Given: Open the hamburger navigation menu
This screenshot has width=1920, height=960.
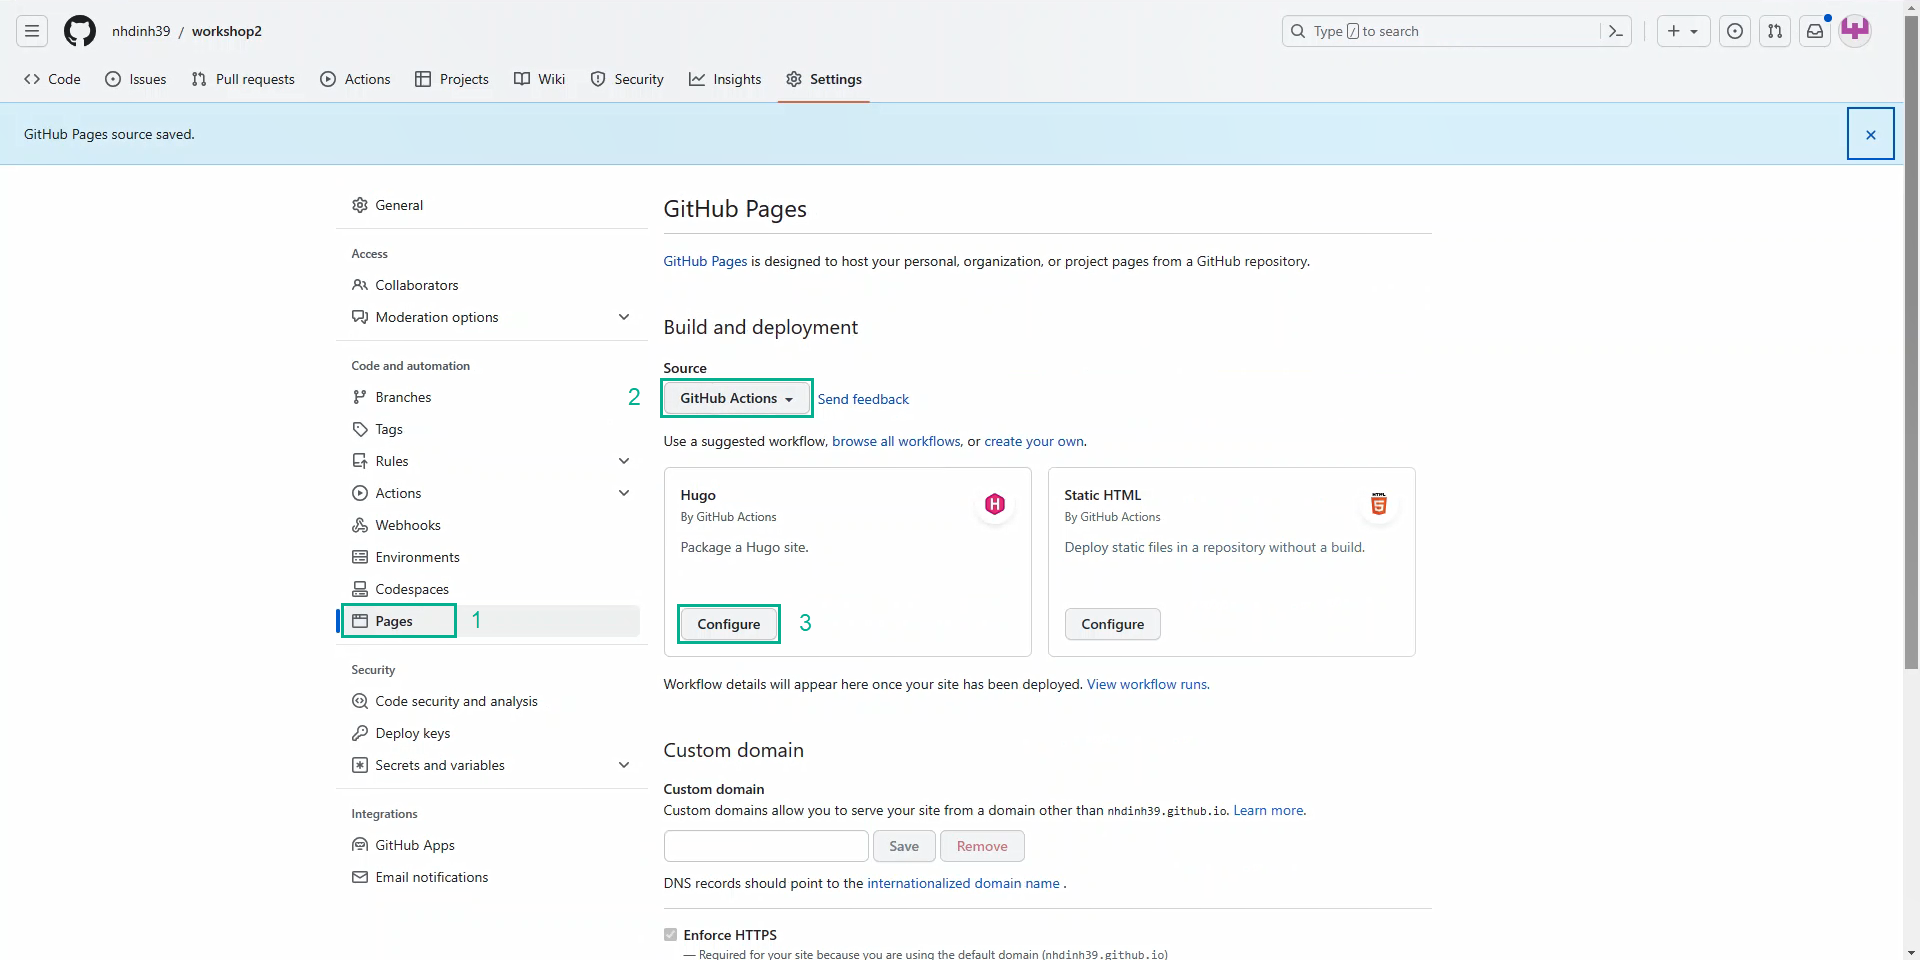Looking at the screenshot, I should coord(32,31).
